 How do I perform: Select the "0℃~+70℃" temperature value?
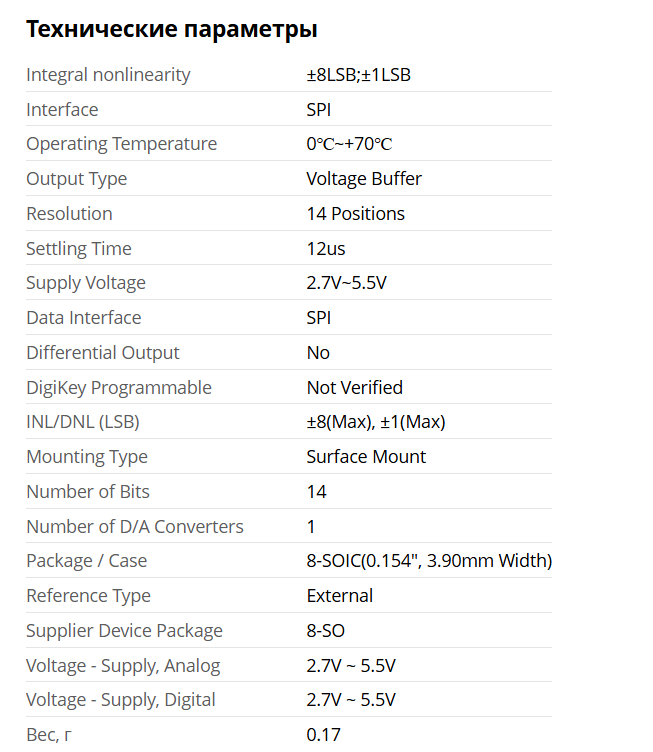click(349, 144)
